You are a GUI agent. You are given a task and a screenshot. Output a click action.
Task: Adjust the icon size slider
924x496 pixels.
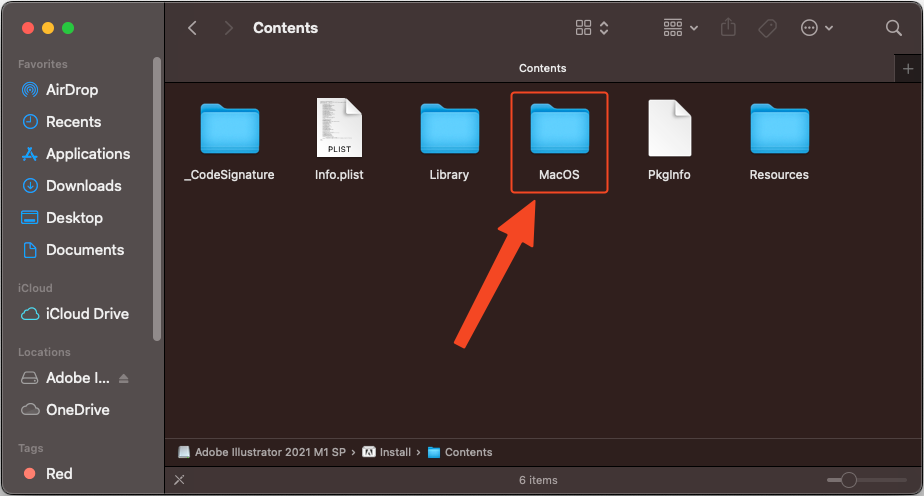point(849,480)
